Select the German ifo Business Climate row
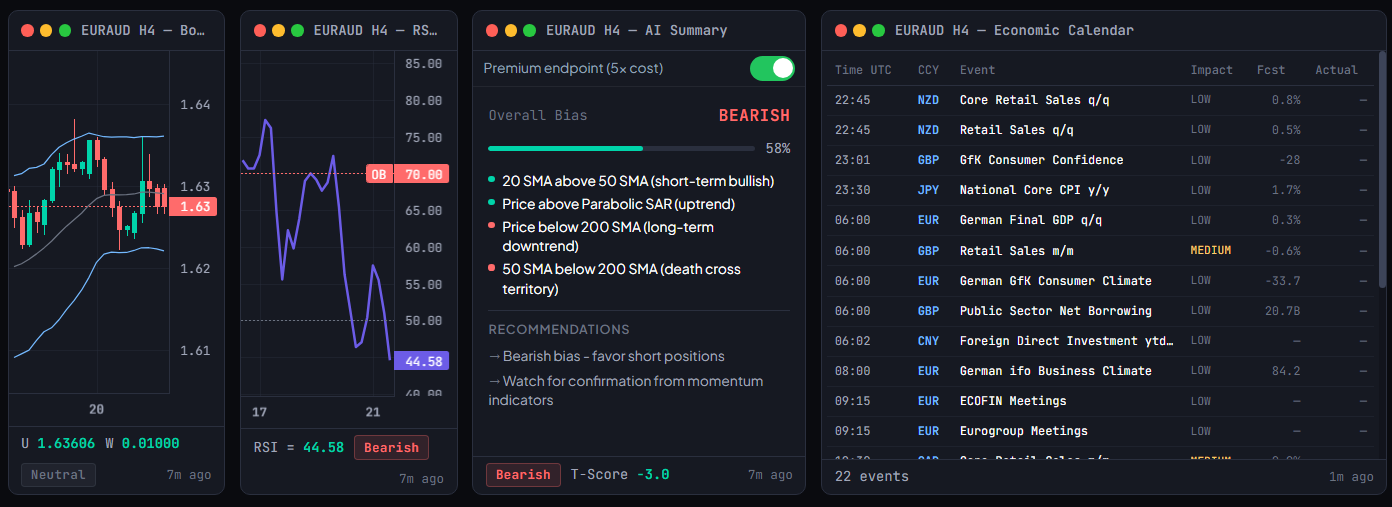This screenshot has width=1392, height=507. click(x=1103, y=371)
